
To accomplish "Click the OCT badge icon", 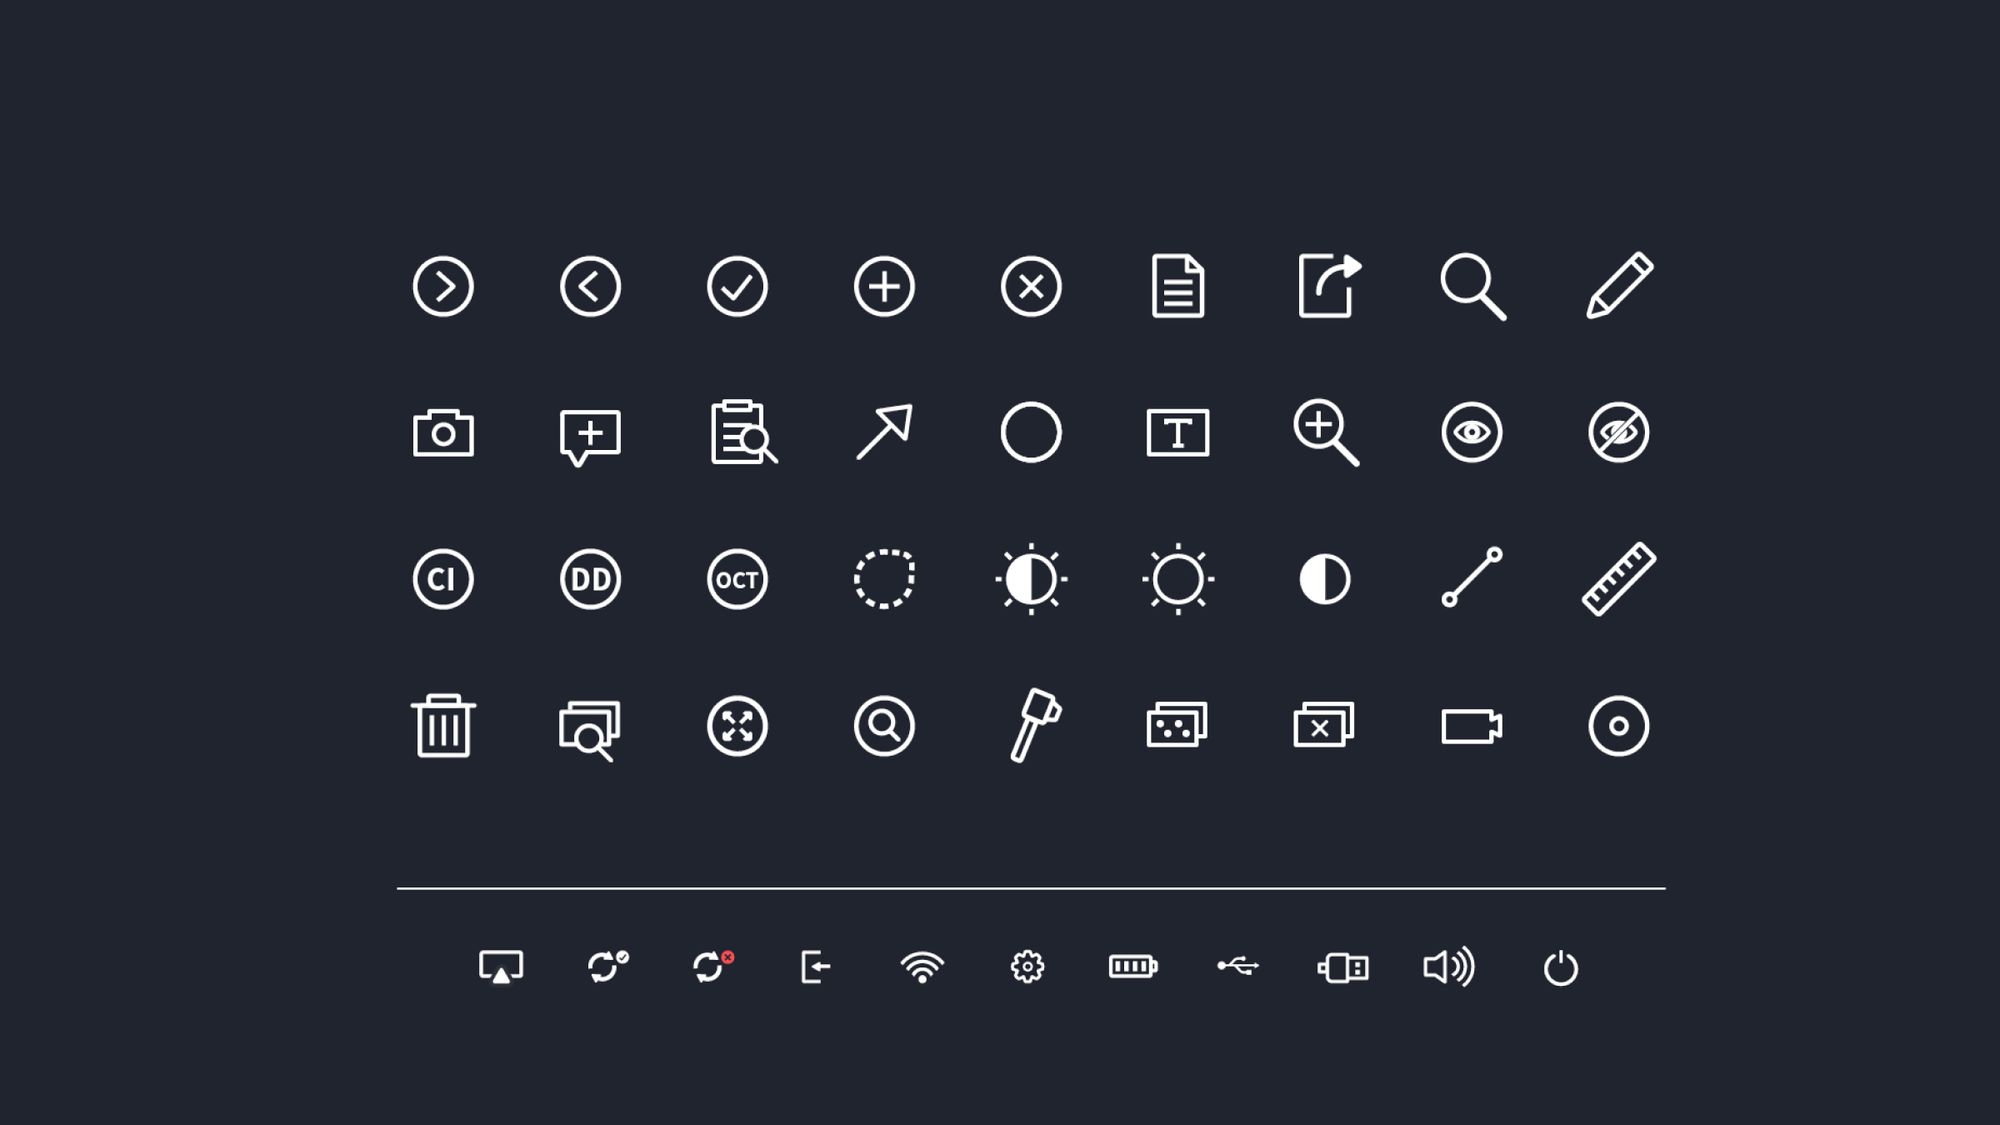I will 737,580.
